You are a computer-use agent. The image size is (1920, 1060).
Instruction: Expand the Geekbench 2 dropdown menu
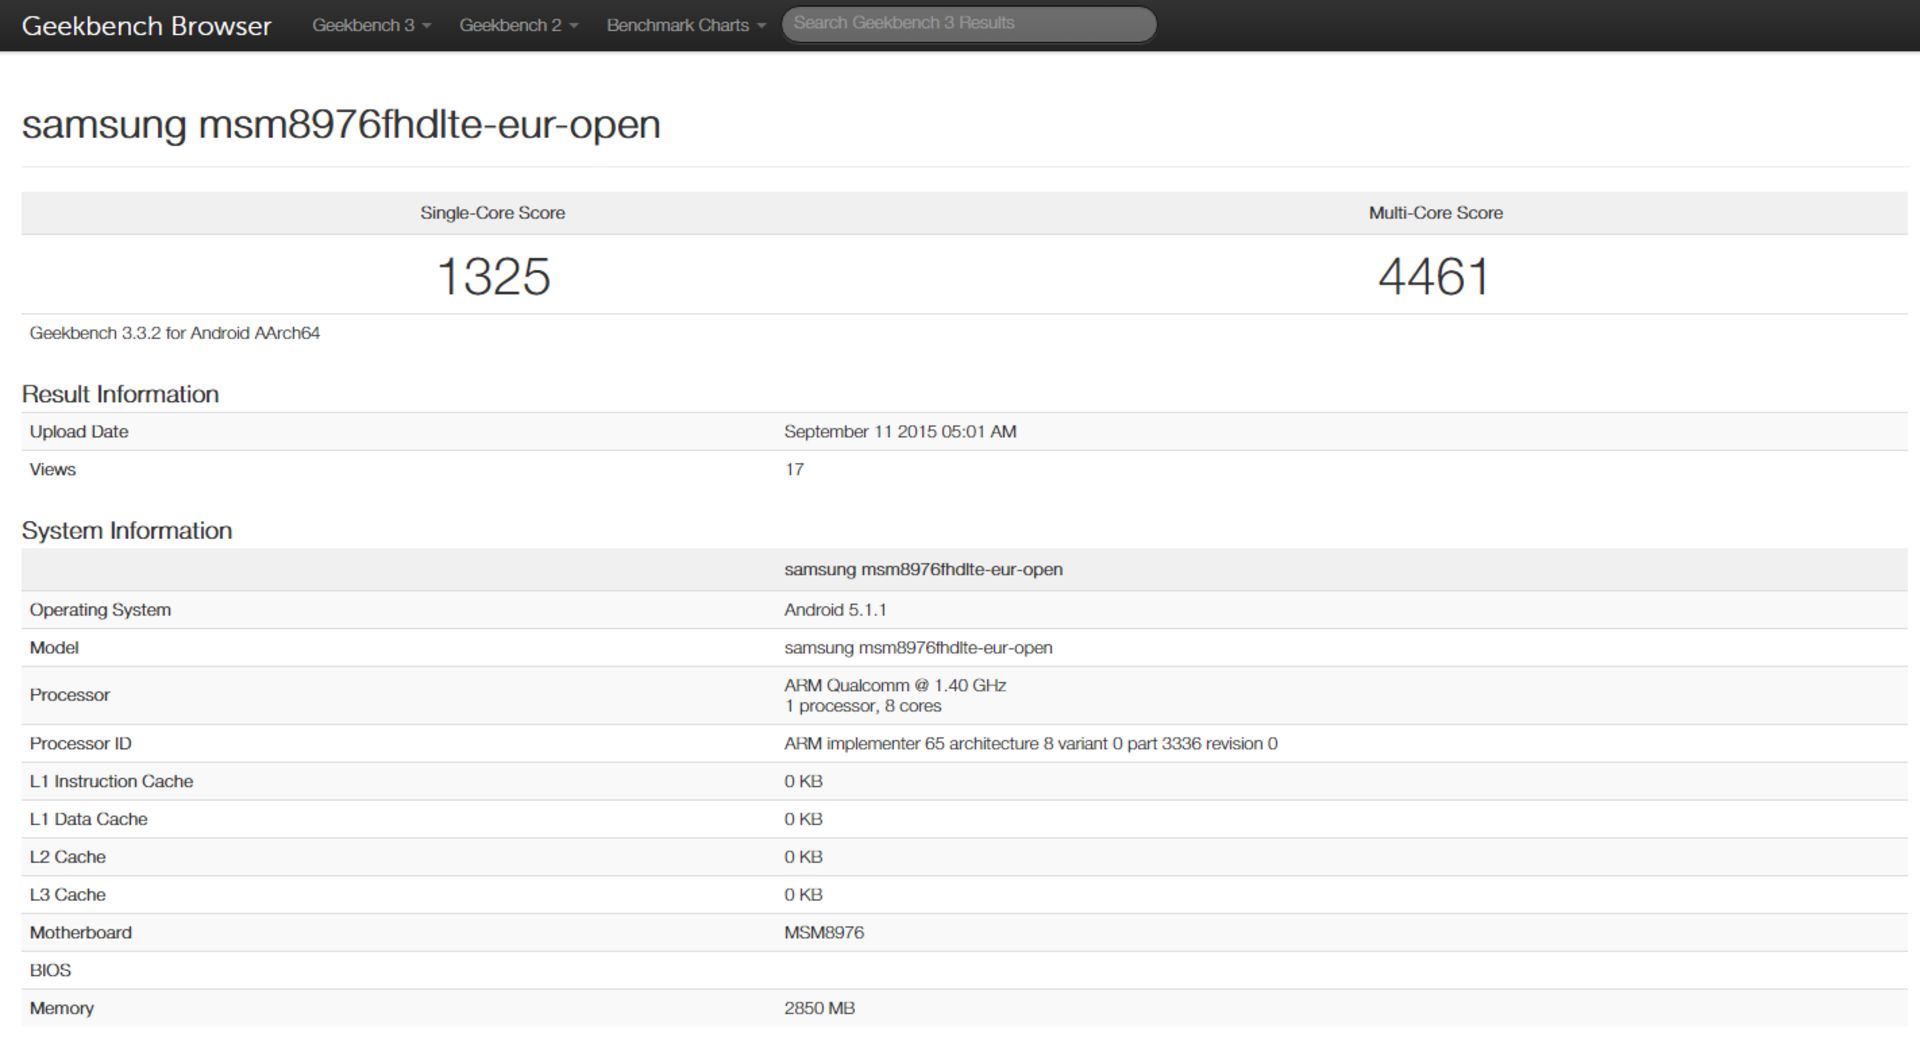tap(518, 26)
